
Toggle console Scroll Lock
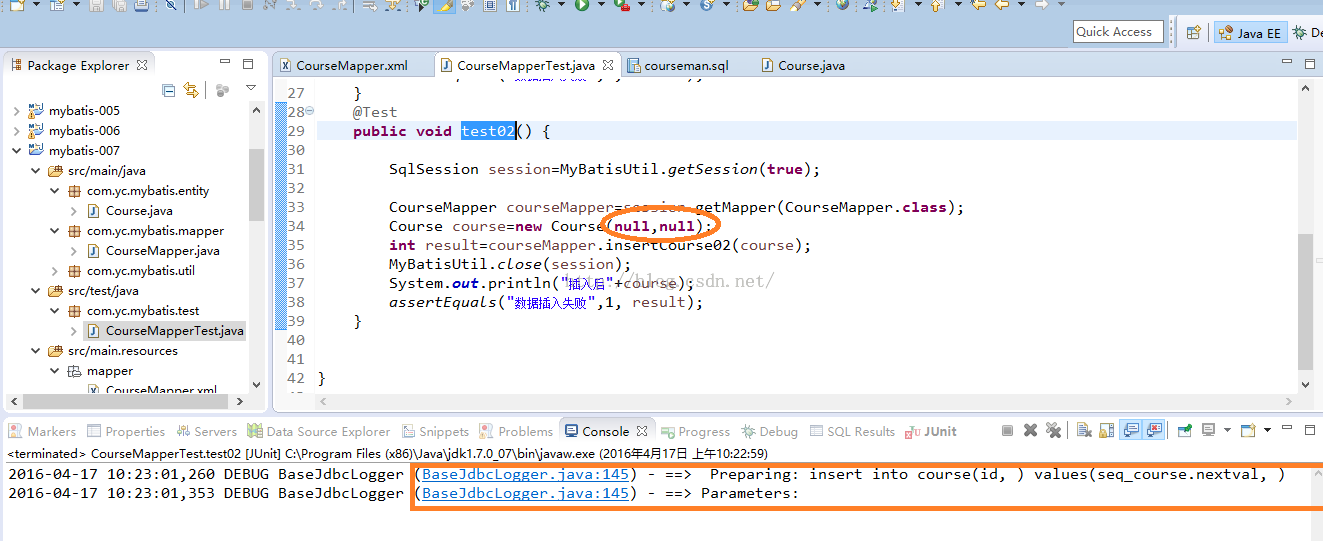[1106, 431]
